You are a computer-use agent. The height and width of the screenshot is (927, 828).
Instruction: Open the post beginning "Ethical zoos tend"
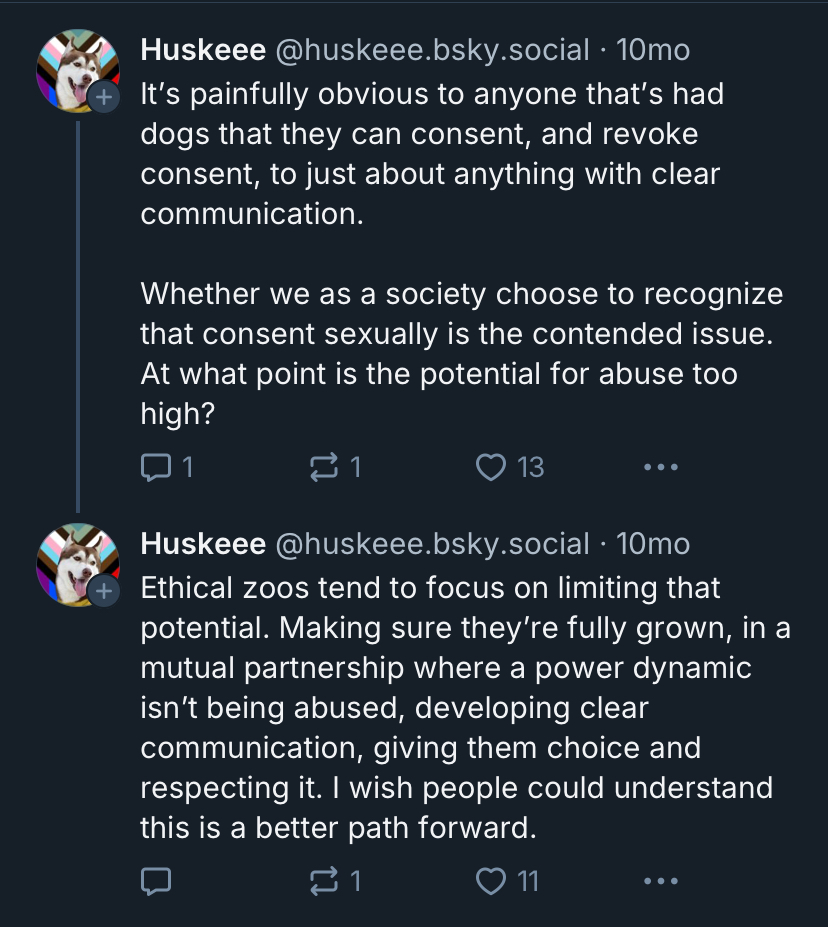pyautogui.click(x=450, y=708)
